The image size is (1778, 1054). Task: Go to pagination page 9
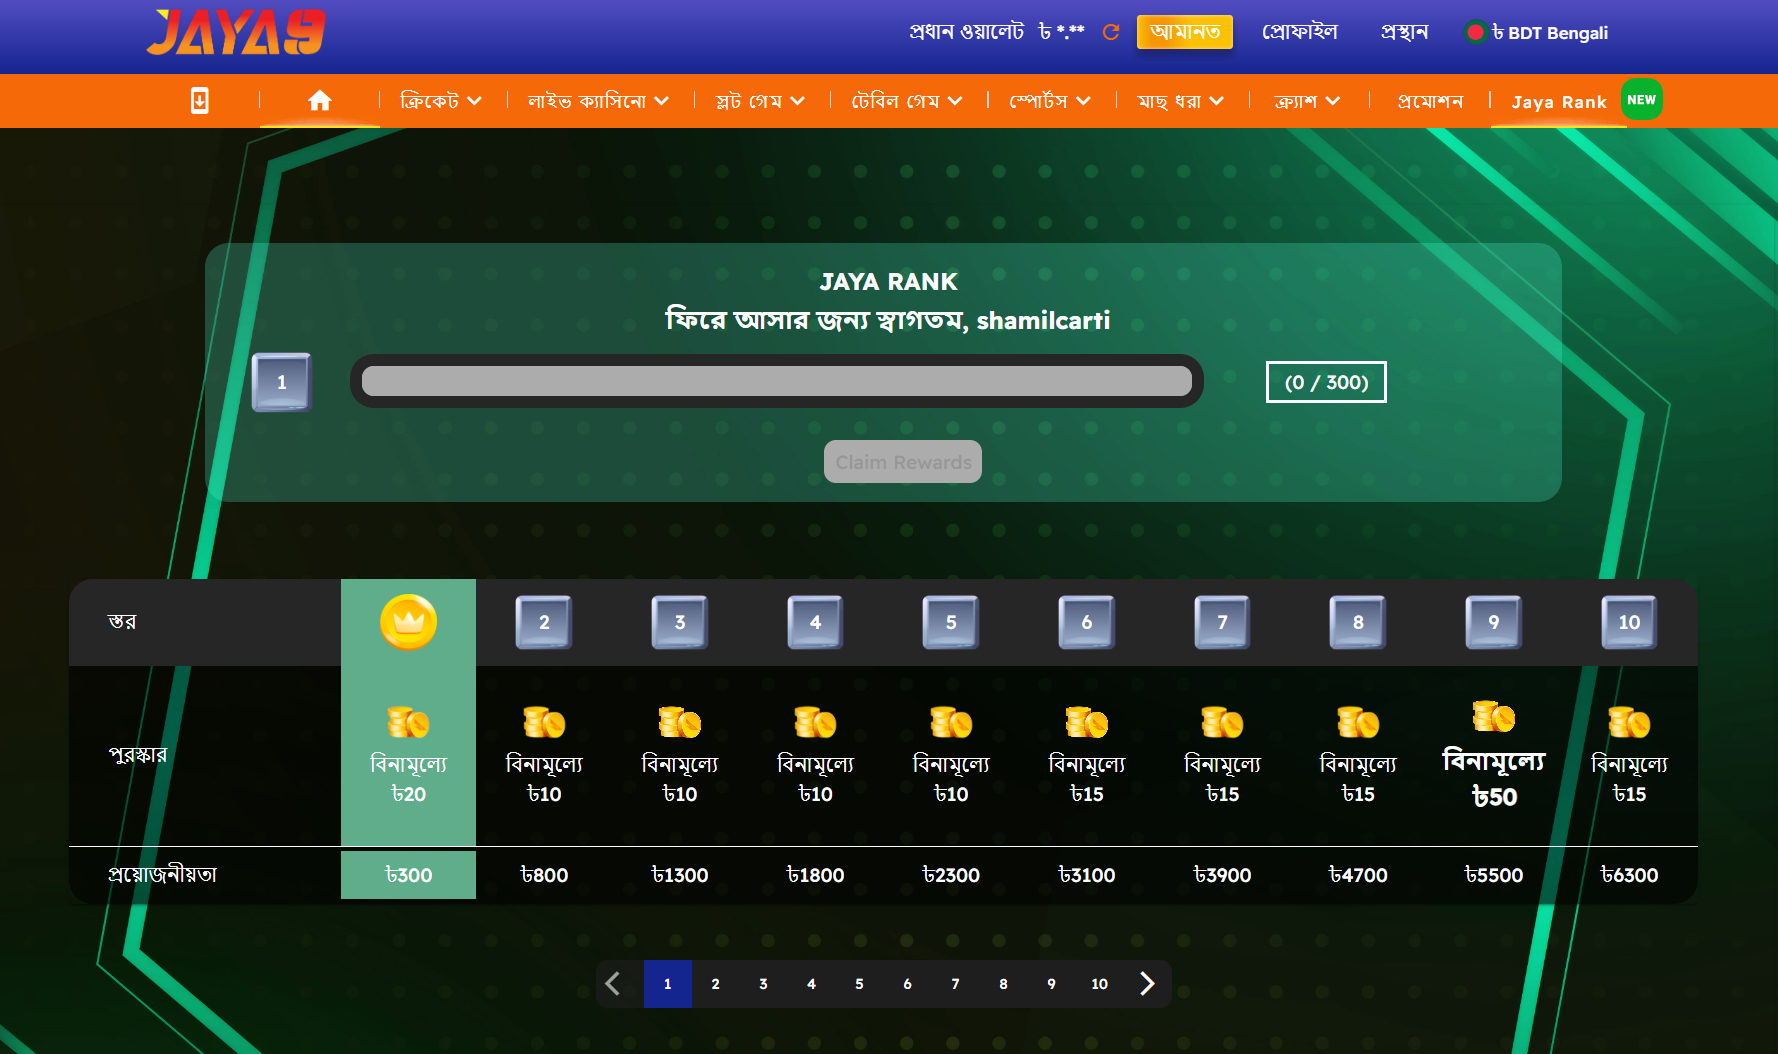pyautogui.click(x=1052, y=984)
